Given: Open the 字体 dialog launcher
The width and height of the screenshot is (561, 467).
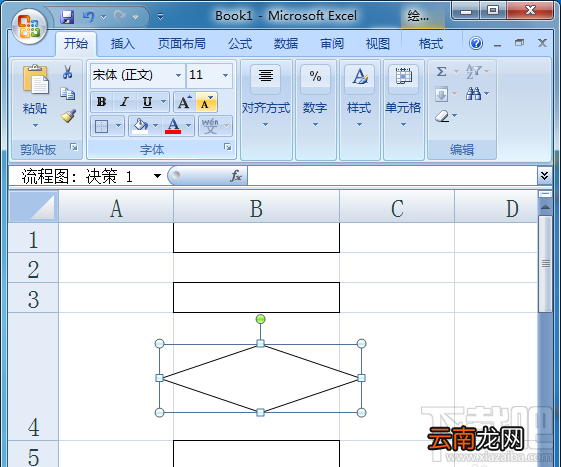Looking at the screenshot, I should [228, 147].
